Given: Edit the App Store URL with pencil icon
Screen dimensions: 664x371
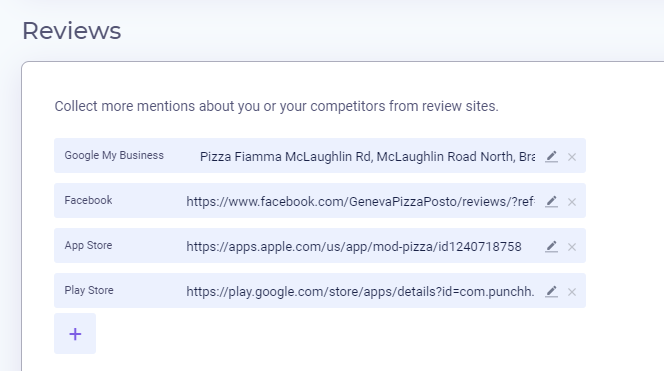Looking at the screenshot, I should [x=551, y=246].
